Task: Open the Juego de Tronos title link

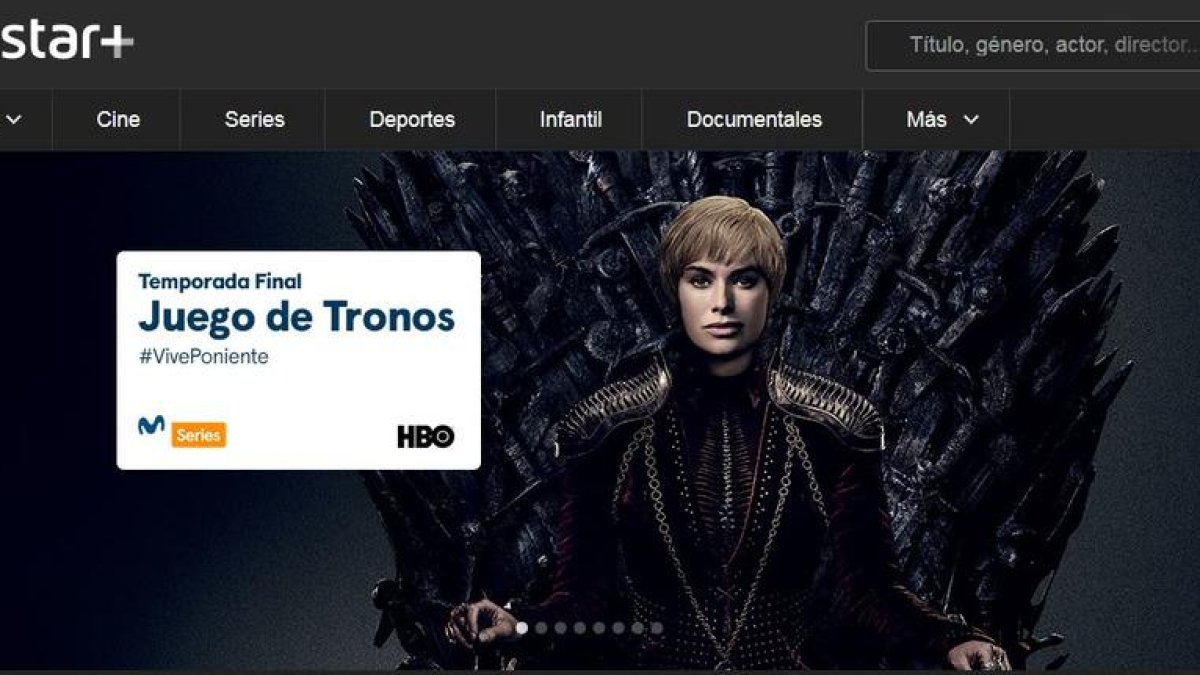Action: pos(296,317)
